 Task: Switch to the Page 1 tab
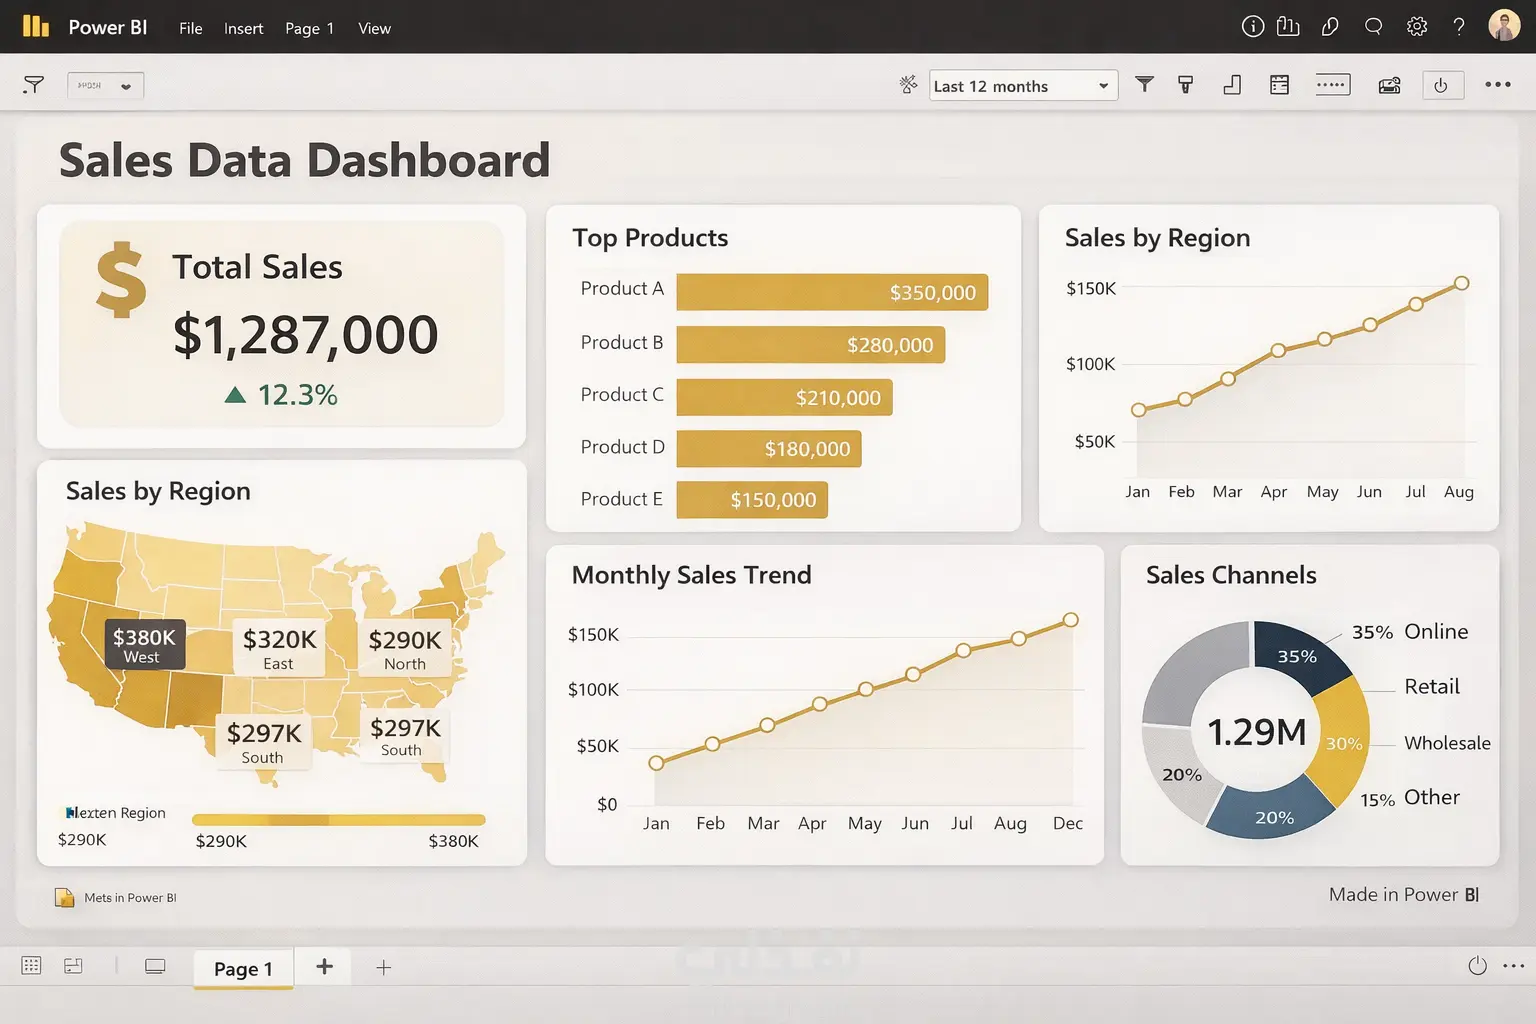pos(243,968)
